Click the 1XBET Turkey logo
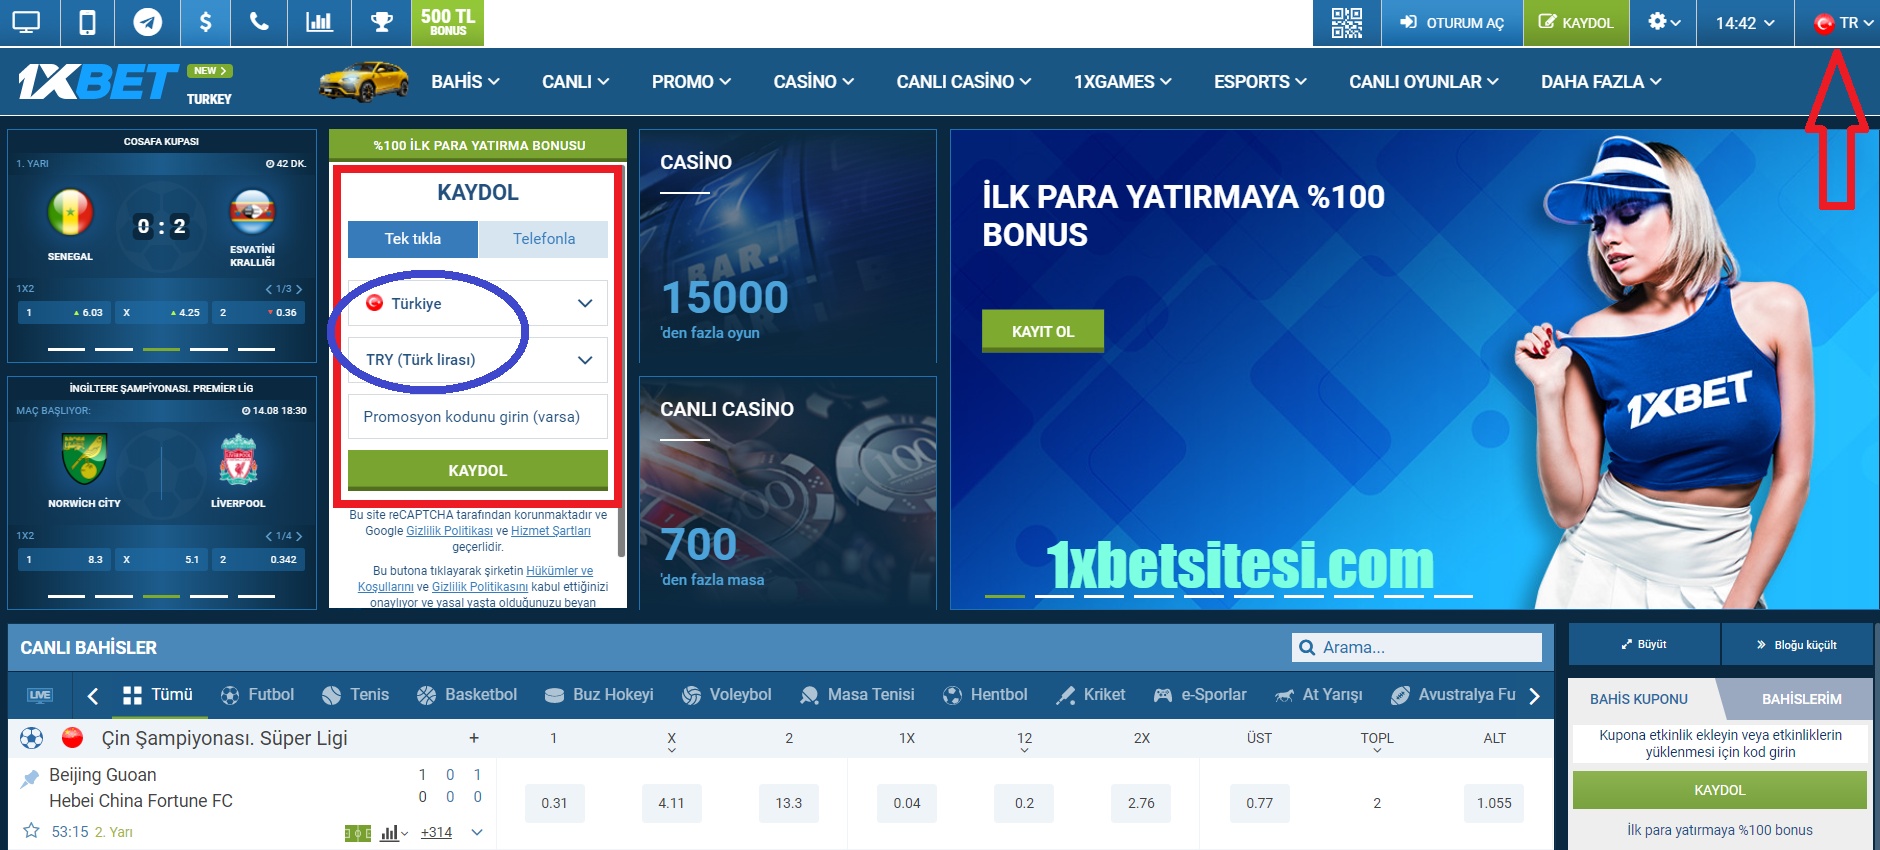 tap(125, 82)
